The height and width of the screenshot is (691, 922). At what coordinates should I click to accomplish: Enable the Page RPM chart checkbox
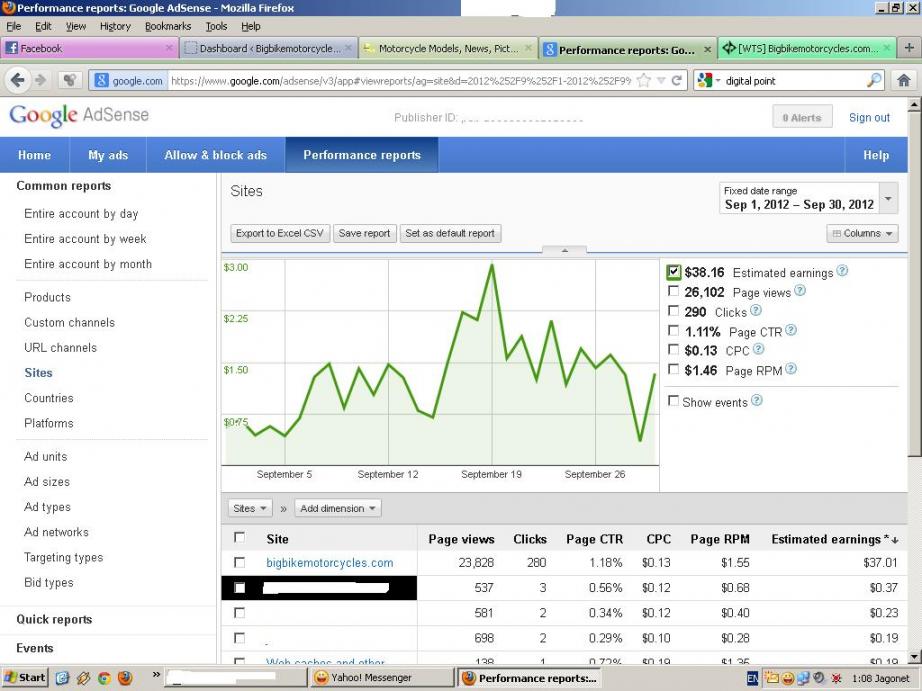click(x=674, y=369)
